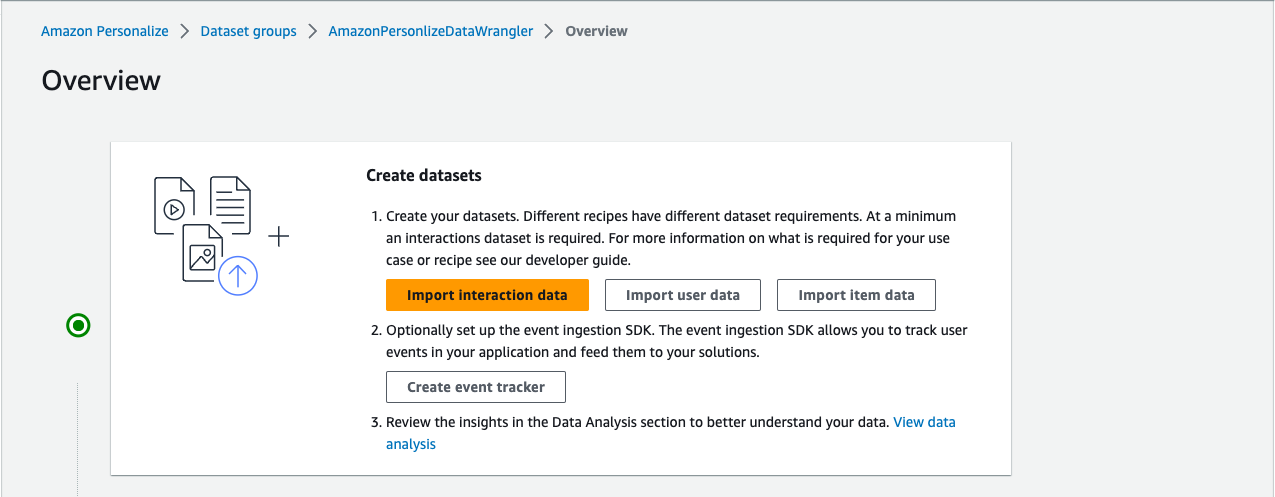Image resolution: width=1275 pixels, height=497 pixels.
Task: Select the green step indicator circle
Action: point(78,325)
